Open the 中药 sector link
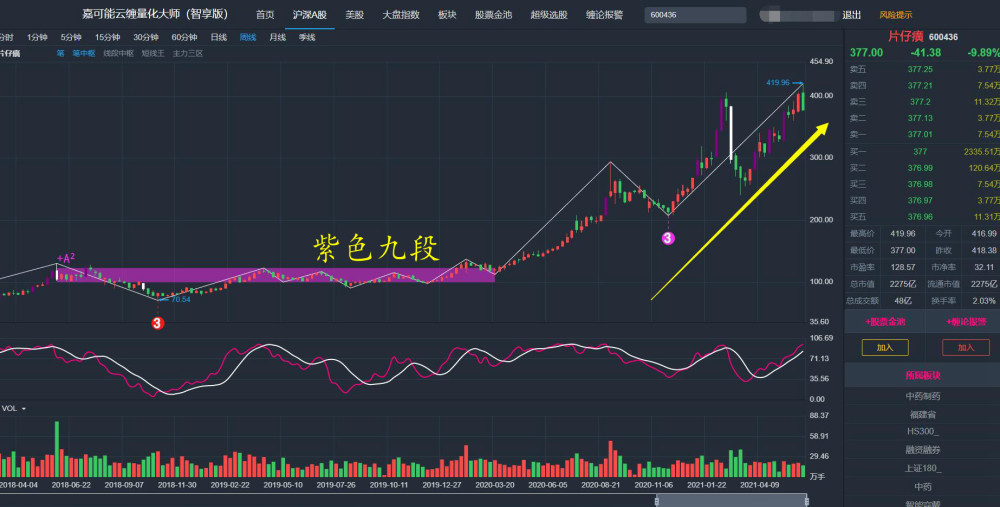Screen dimensions: 1000x507 click(923, 487)
